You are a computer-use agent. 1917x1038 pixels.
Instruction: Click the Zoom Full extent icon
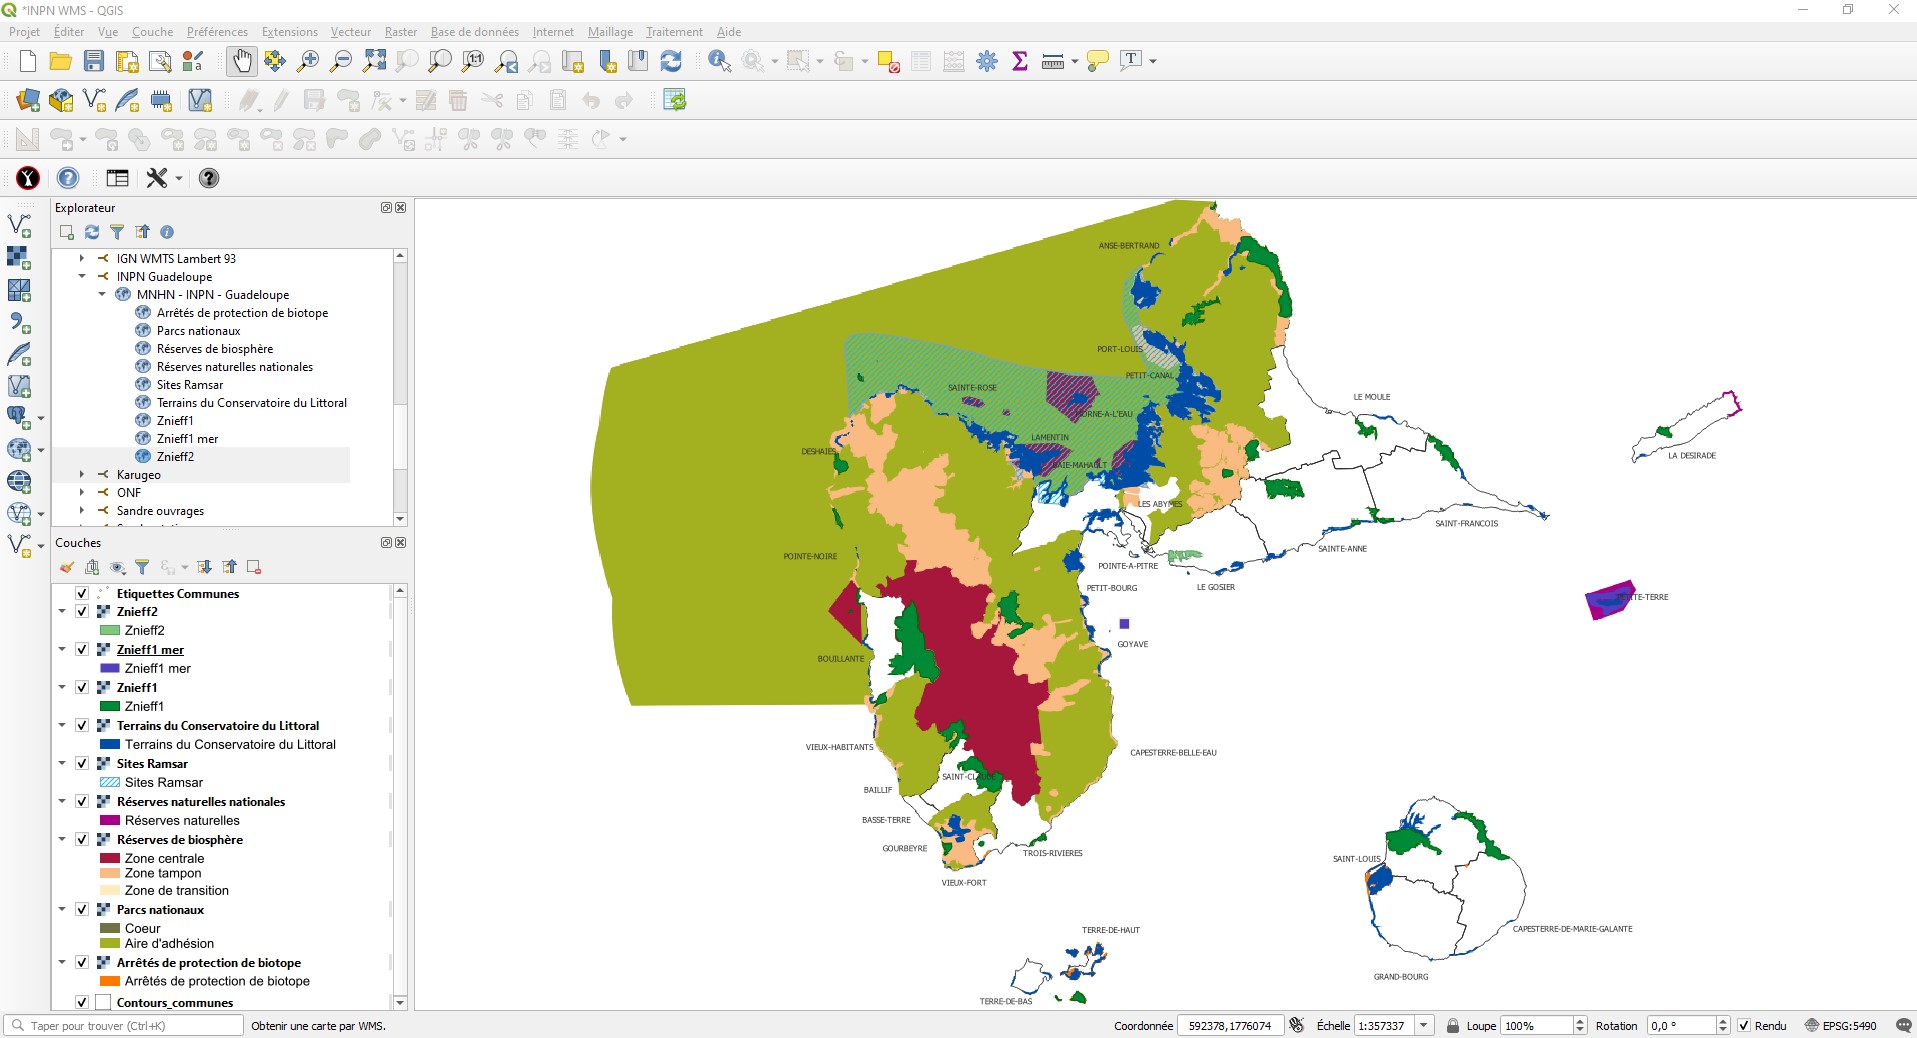pos(374,61)
